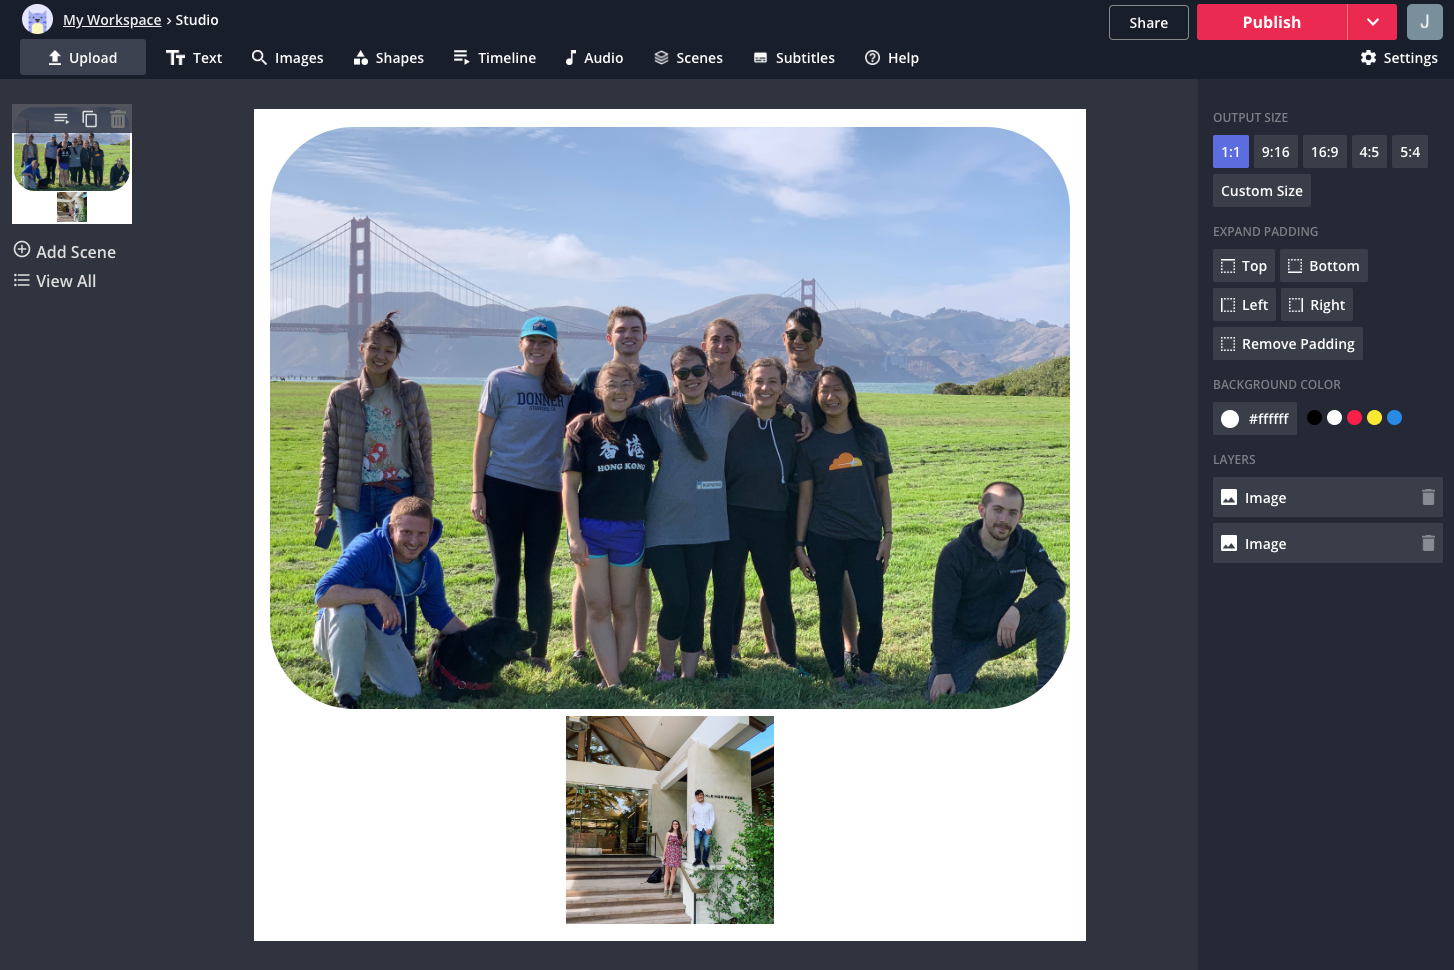Click the Share button
The height and width of the screenshot is (970, 1454).
(x=1148, y=22)
